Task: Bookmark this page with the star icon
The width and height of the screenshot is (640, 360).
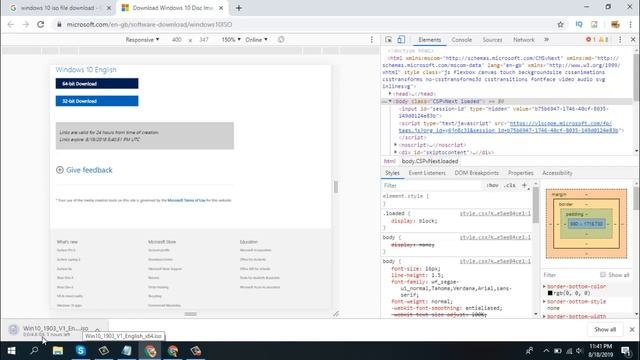Action: [x=560, y=24]
